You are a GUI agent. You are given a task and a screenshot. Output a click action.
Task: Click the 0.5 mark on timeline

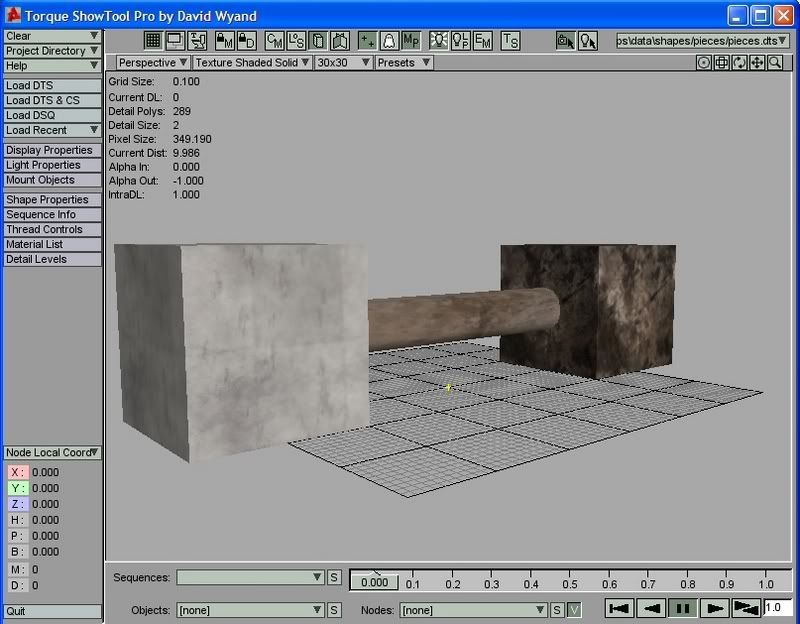tap(570, 581)
